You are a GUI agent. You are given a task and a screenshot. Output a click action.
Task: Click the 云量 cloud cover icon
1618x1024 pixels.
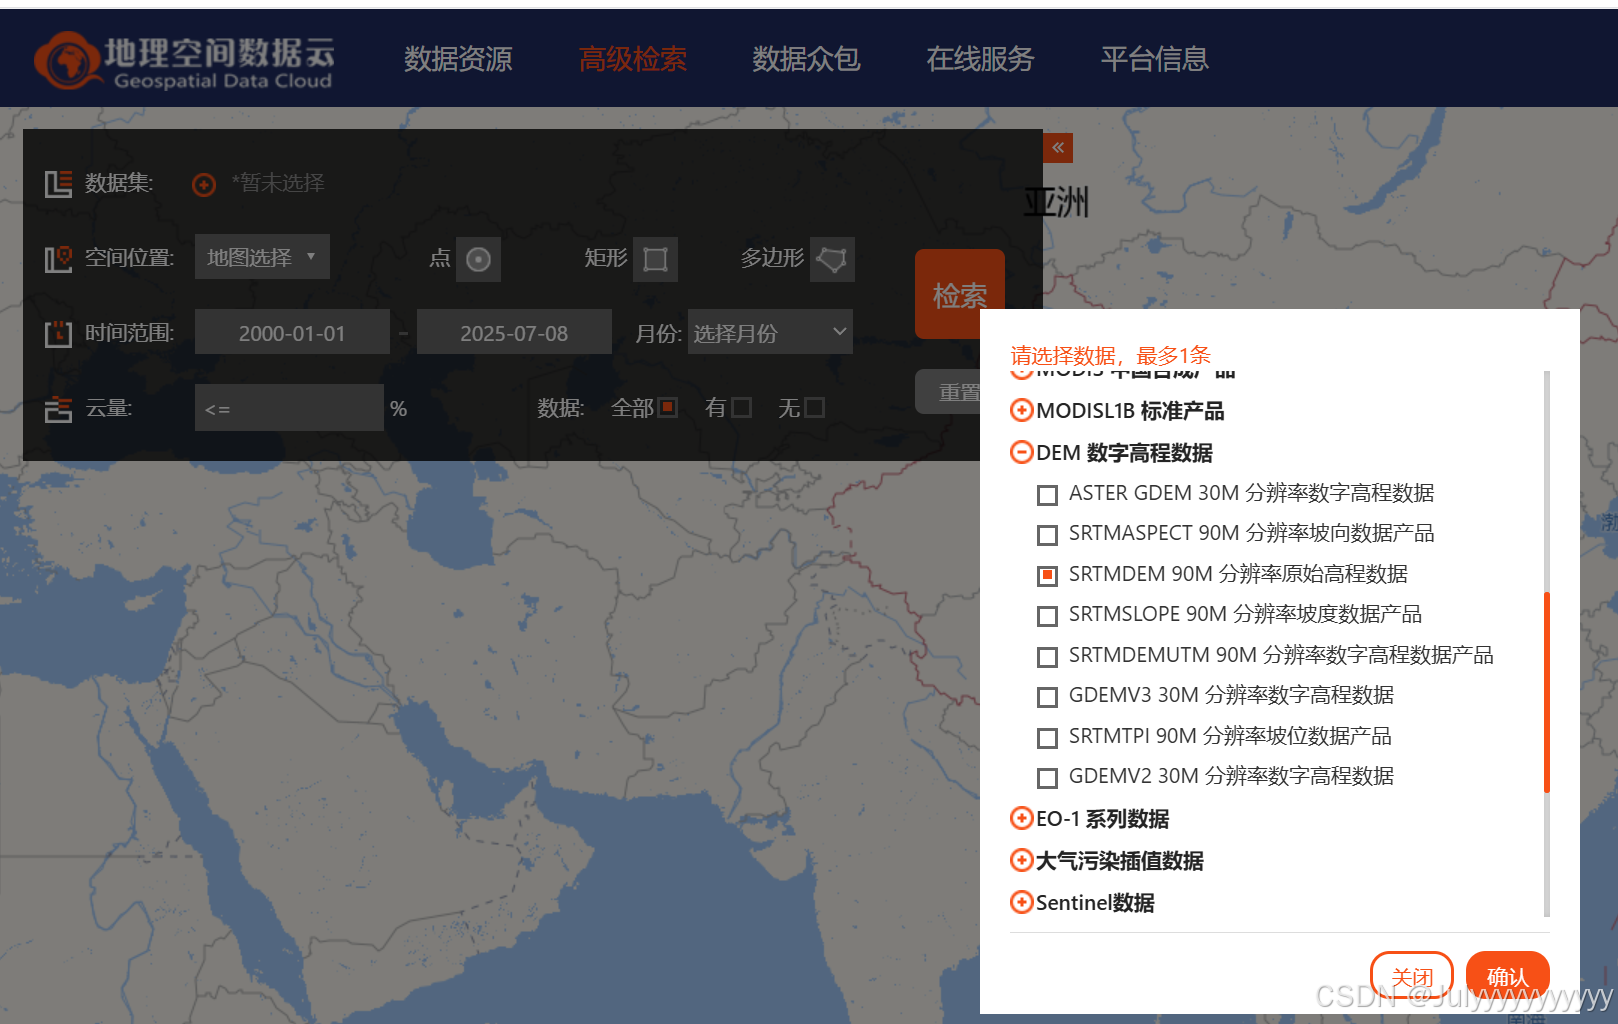tap(58, 407)
